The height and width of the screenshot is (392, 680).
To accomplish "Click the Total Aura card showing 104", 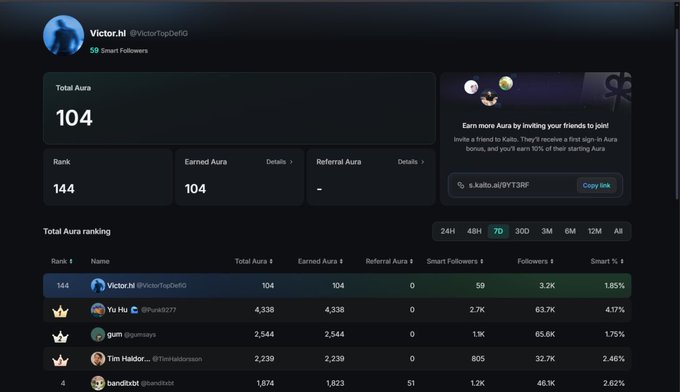I will click(239, 108).
